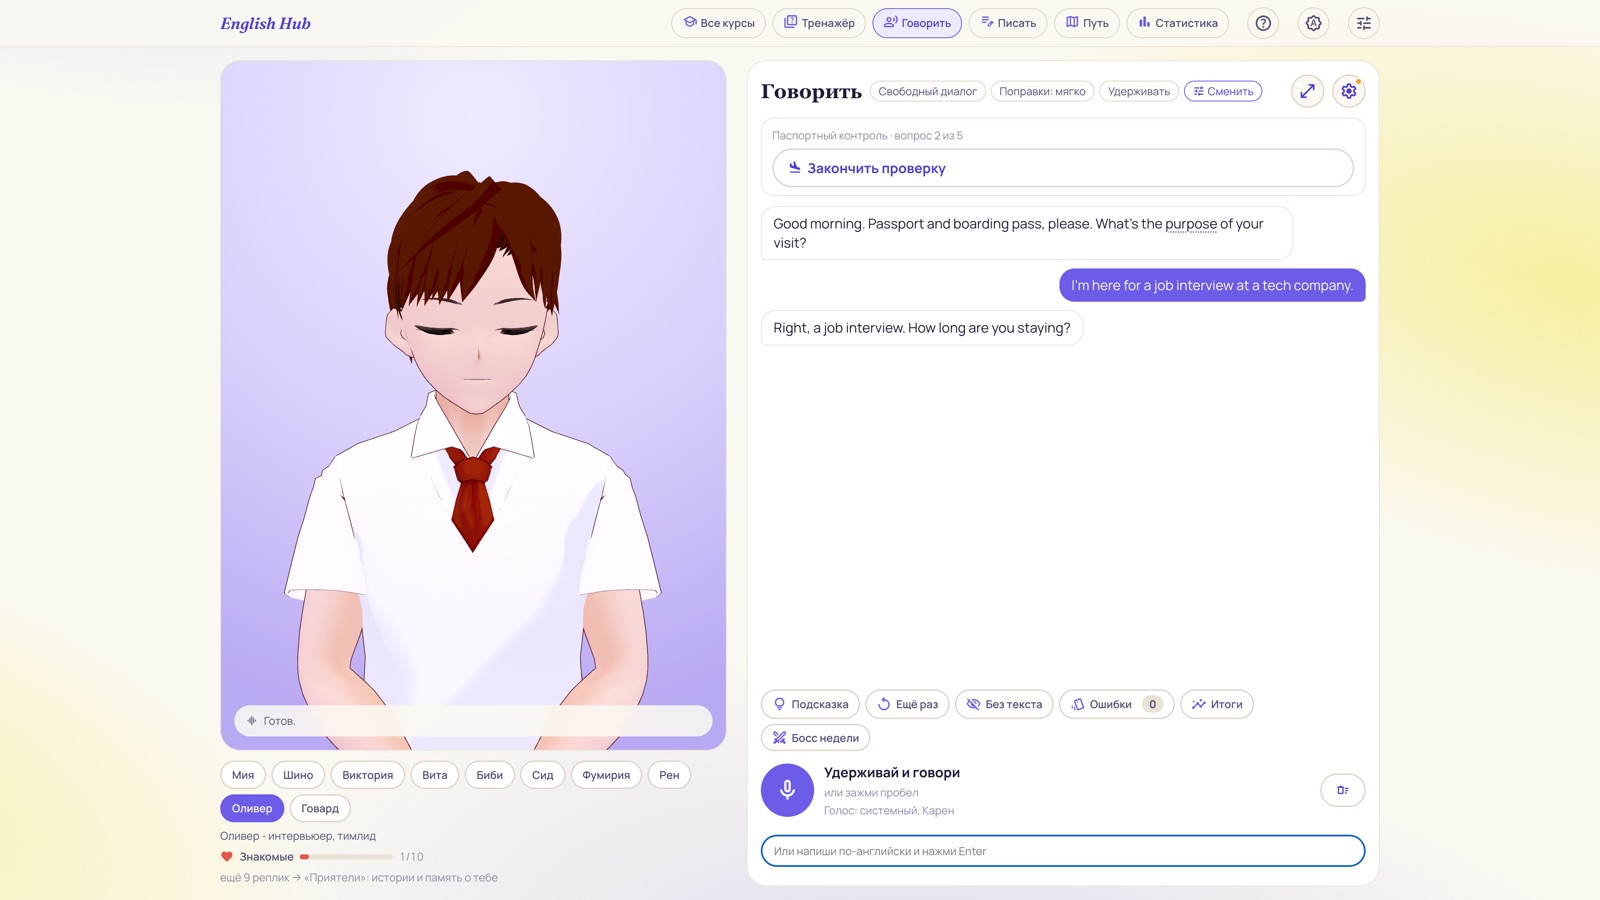The image size is (1600, 900).
Task: Open the help question mark icon
Action: point(1263,23)
